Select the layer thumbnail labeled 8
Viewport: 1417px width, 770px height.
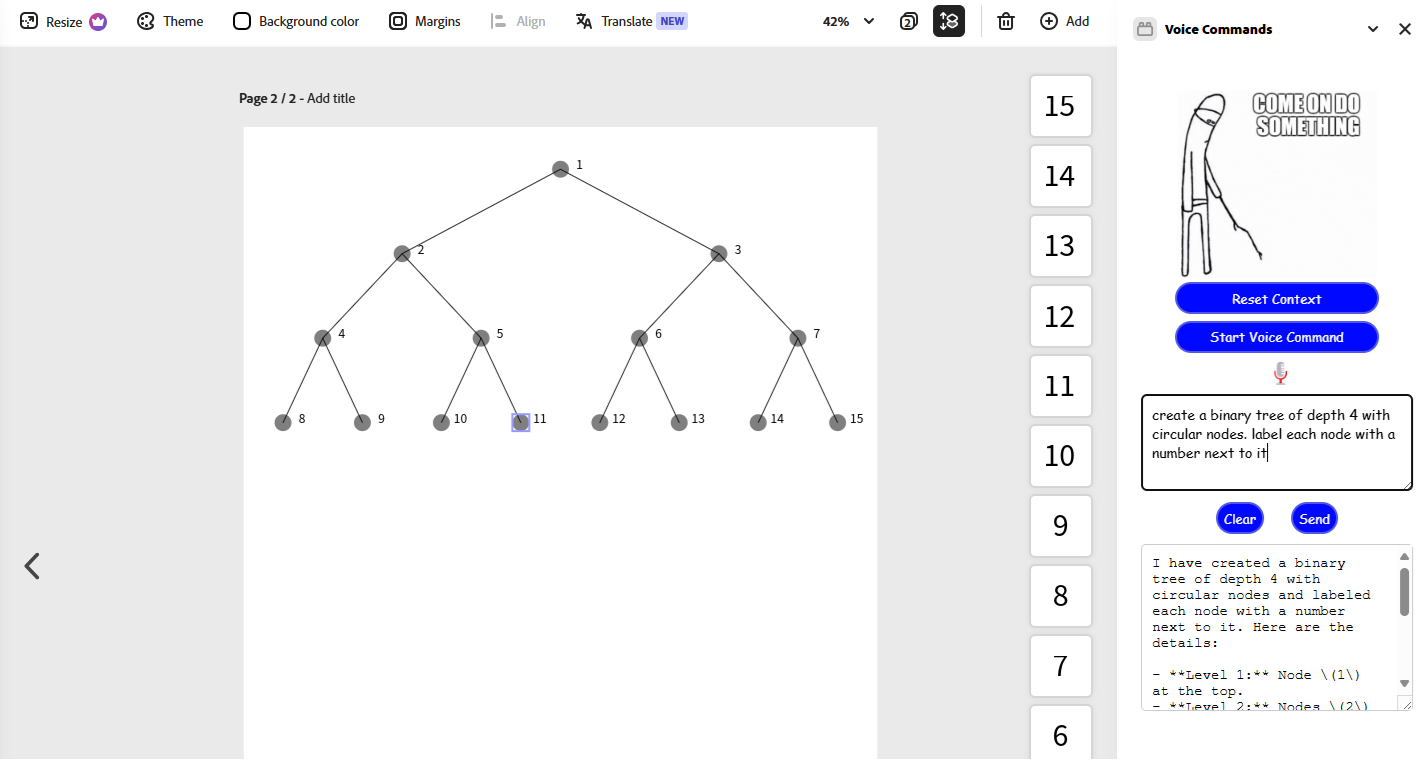[1060, 596]
